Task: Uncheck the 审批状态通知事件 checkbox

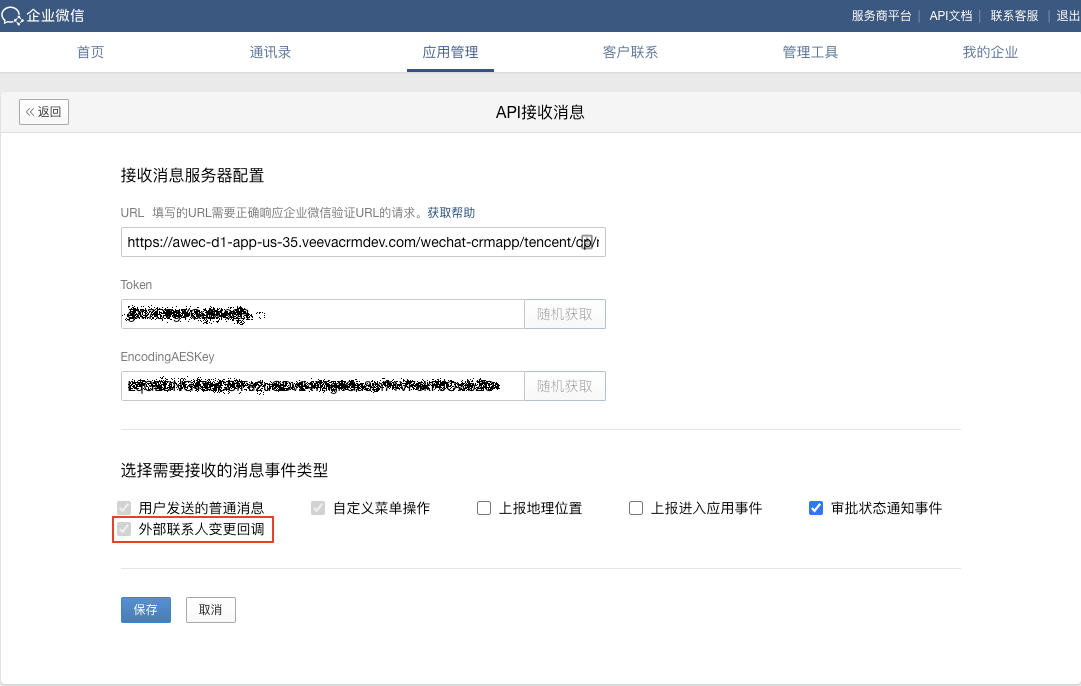Action: pyautogui.click(x=816, y=508)
